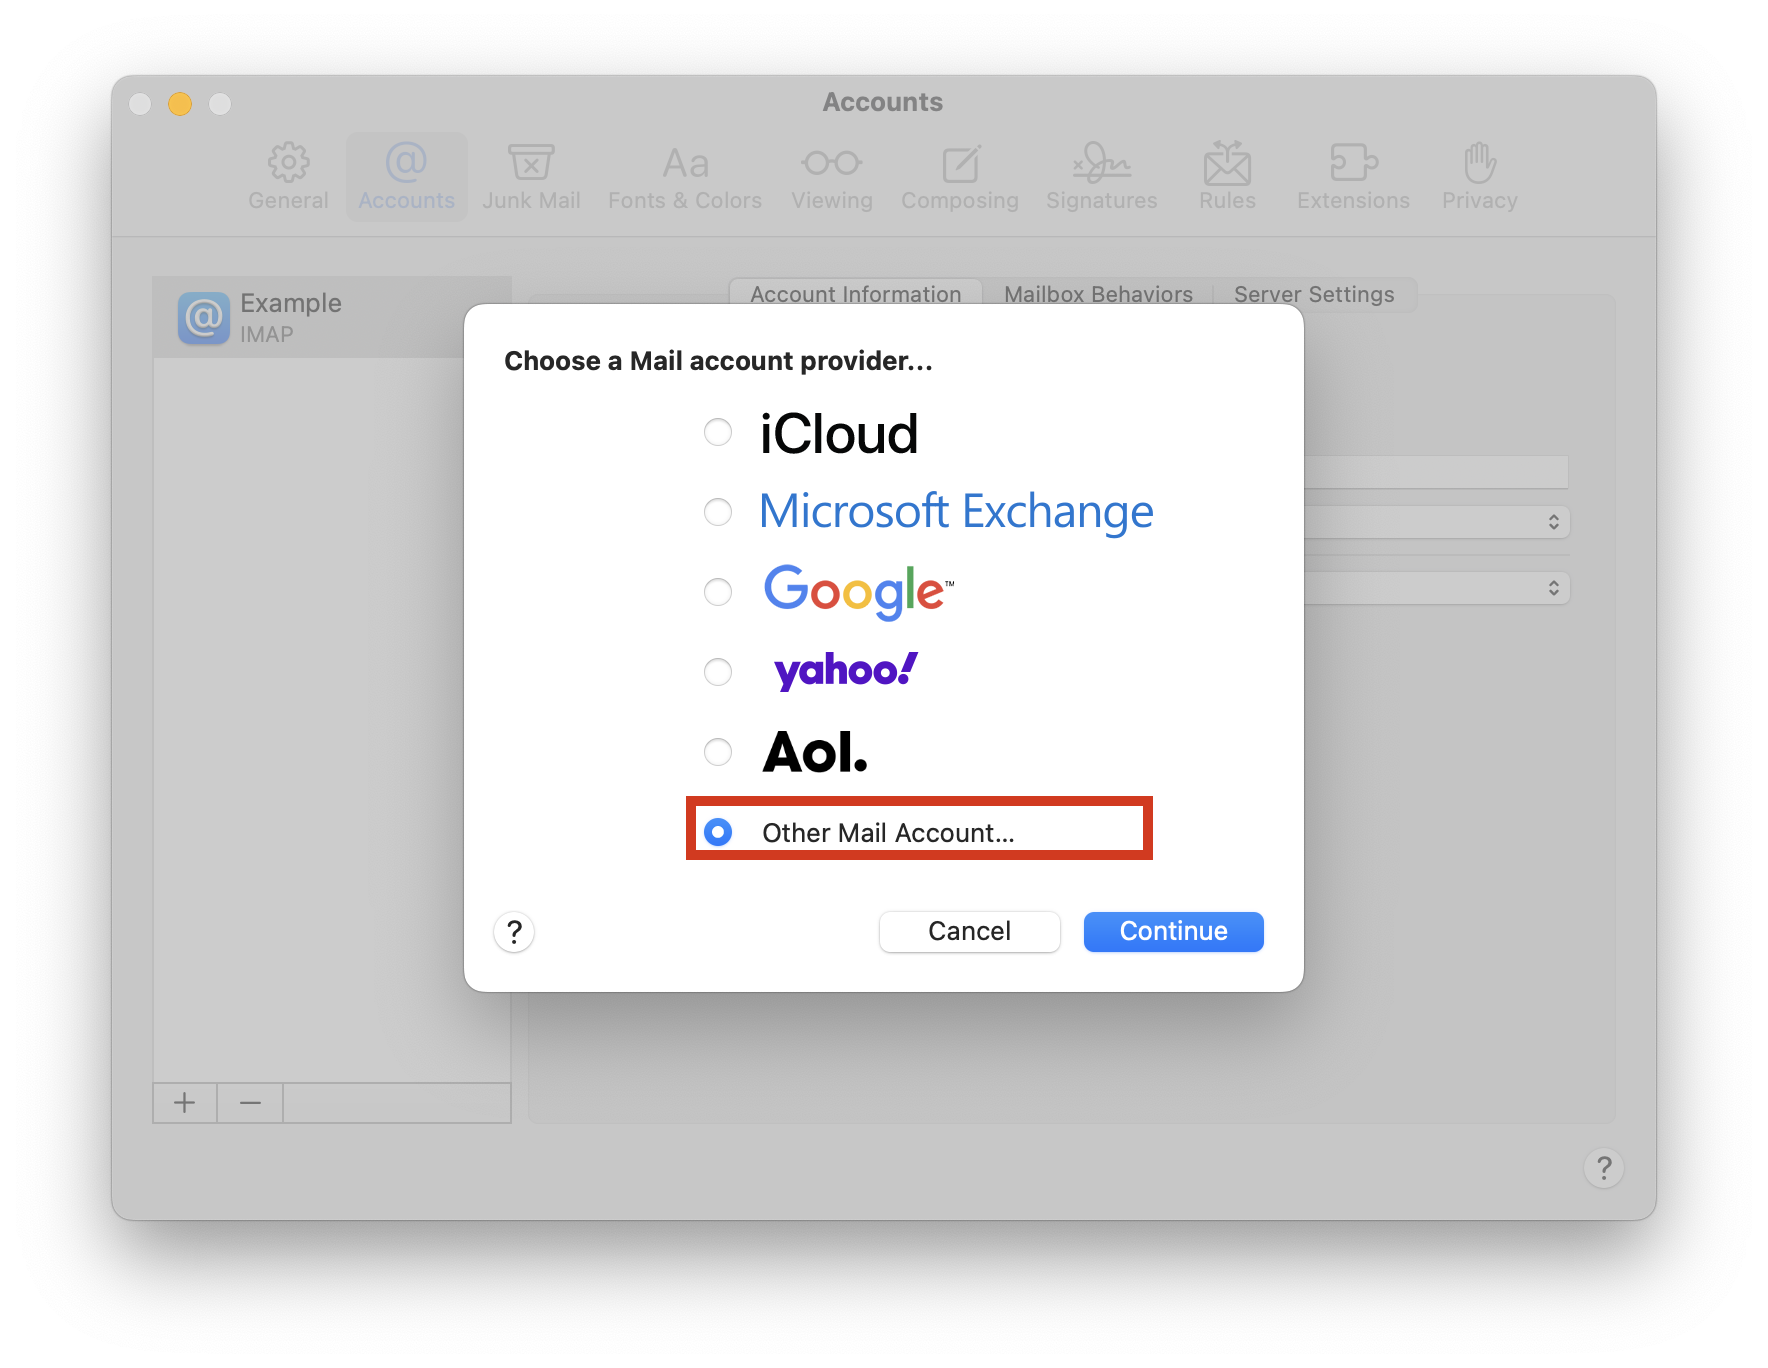This screenshot has width=1768, height=1368.
Task: Open the upper popup menu behind the dialog
Action: (x=1437, y=522)
